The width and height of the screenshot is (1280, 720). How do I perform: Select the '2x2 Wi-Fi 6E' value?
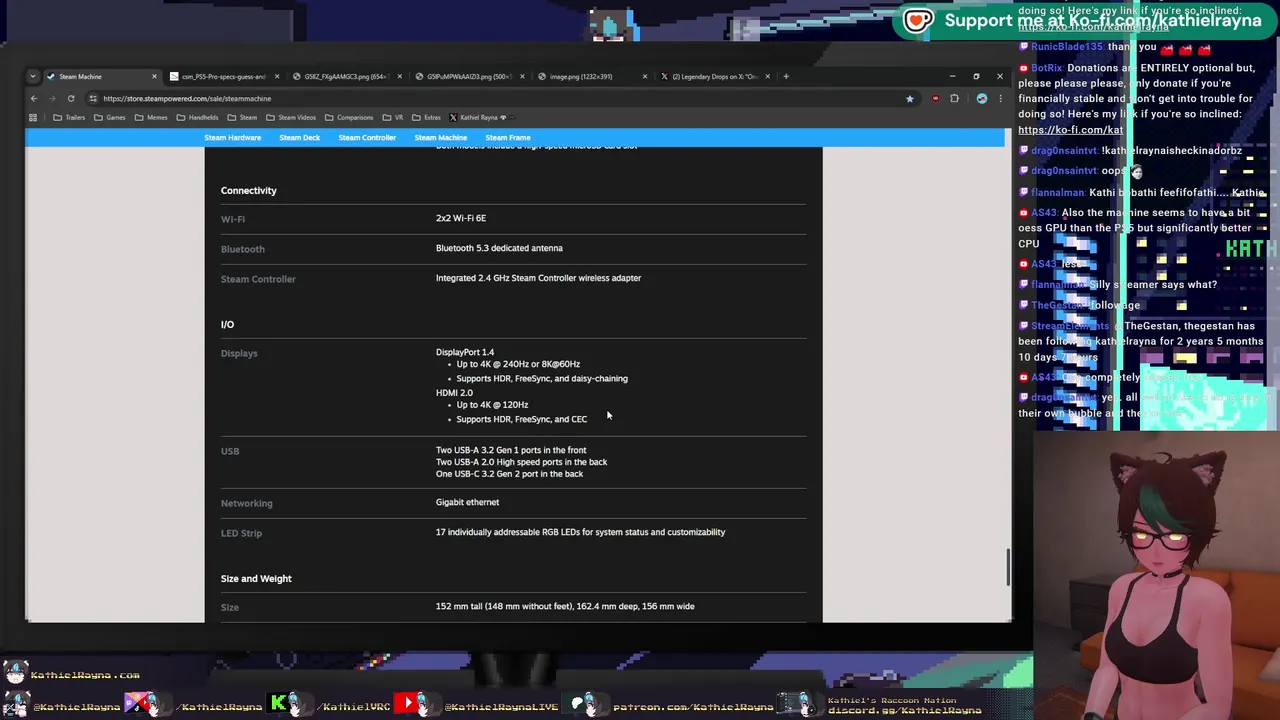pyautogui.click(x=461, y=218)
